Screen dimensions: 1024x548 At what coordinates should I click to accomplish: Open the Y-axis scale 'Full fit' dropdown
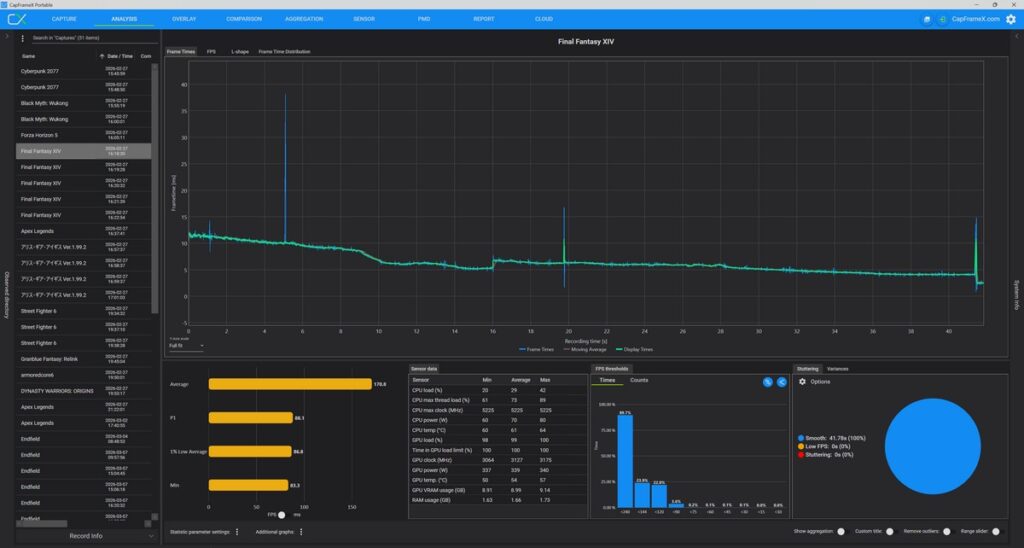tap(186, 346)
